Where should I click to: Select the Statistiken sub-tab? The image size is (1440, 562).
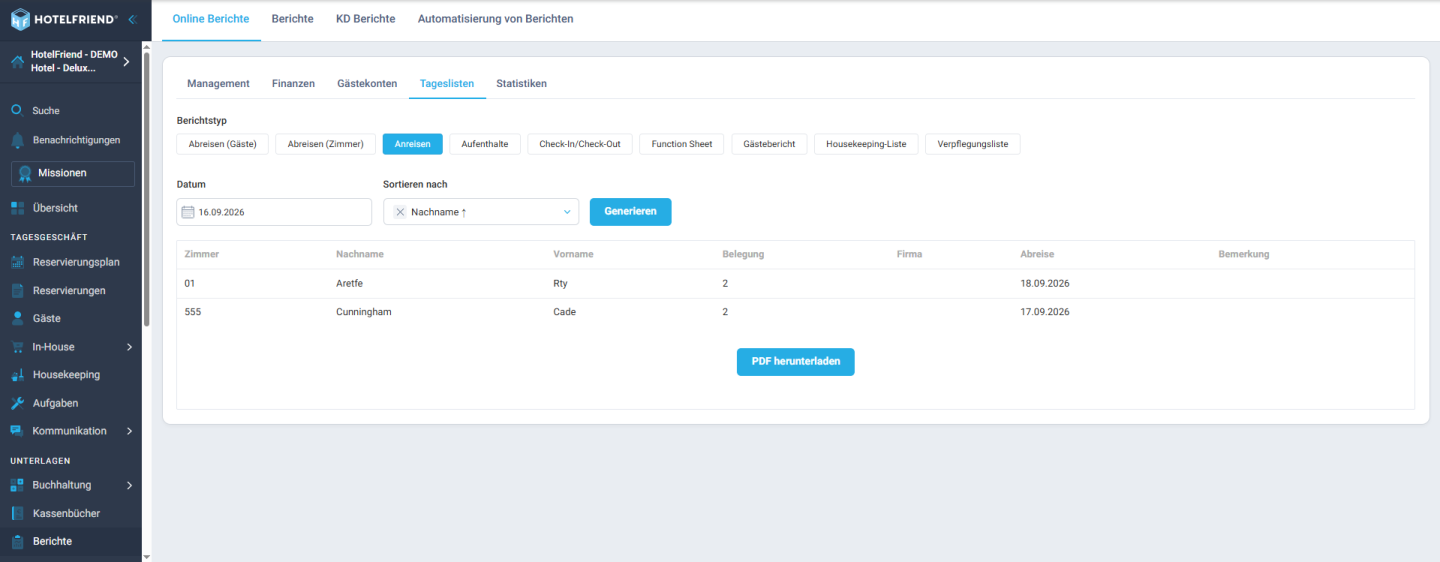[x=521, y=83]
